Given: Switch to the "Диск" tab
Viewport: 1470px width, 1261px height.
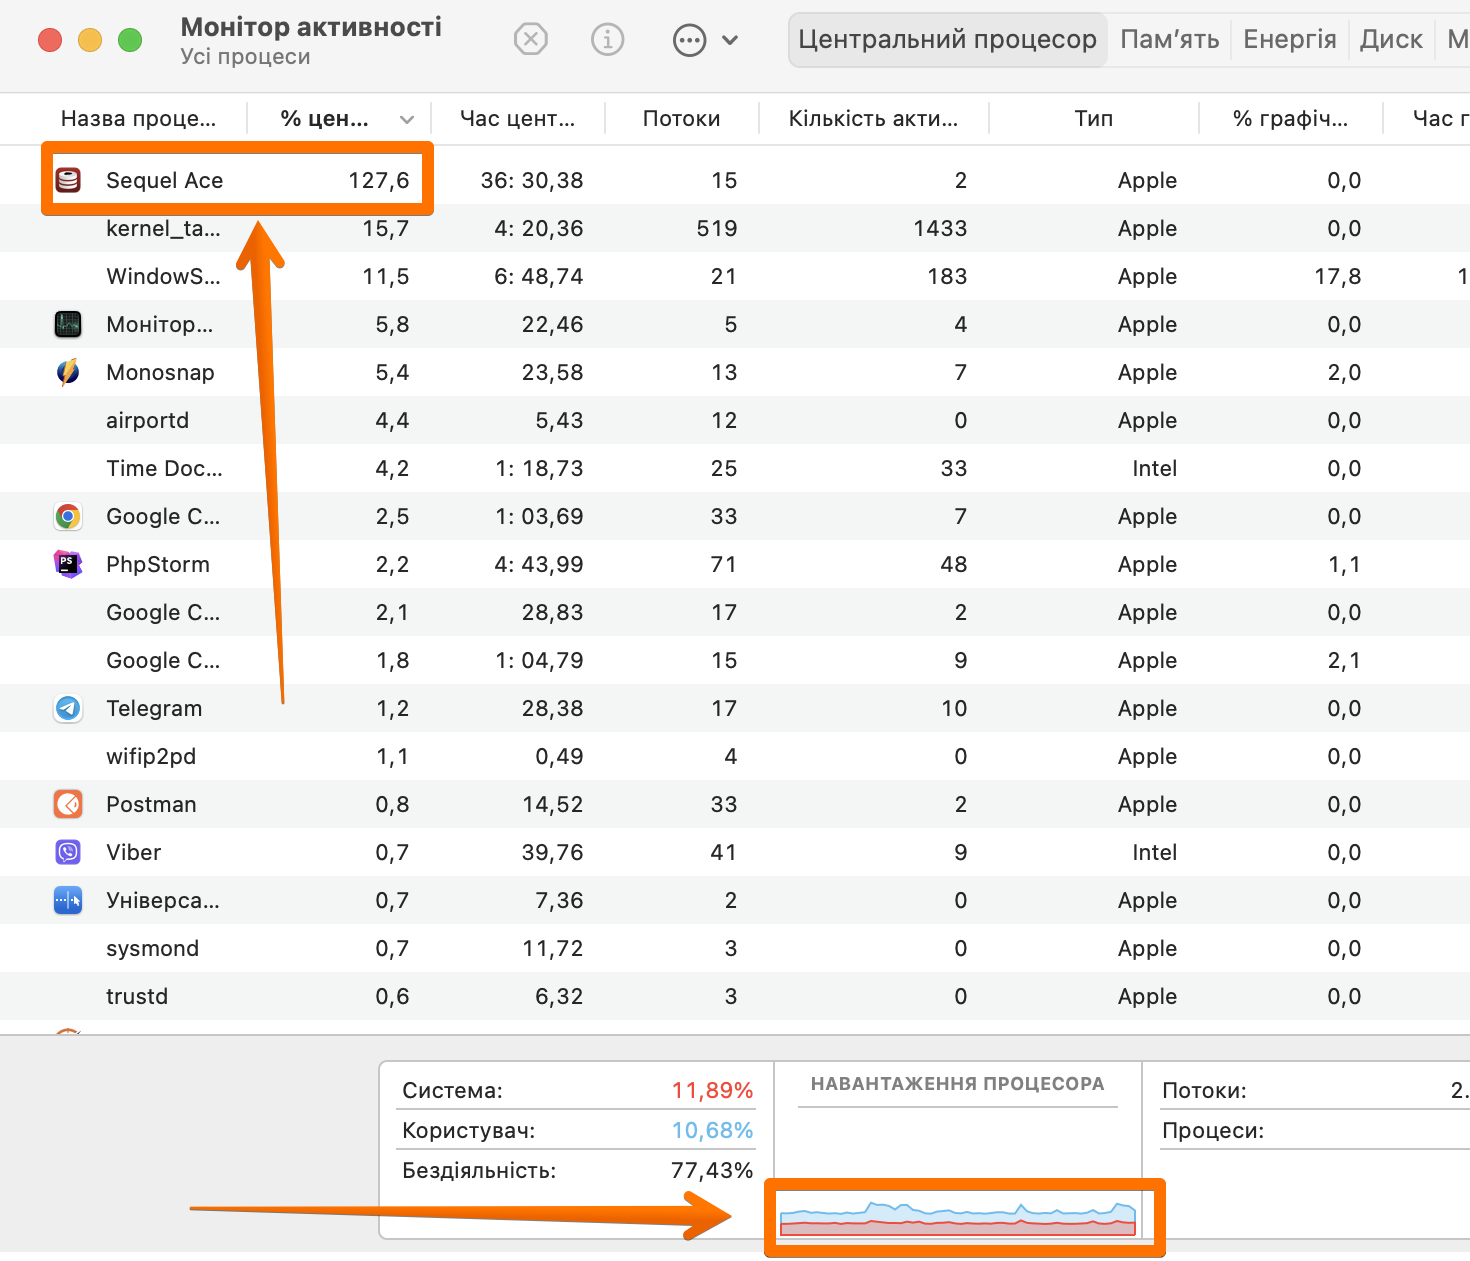Looking at the screenshot, I should pyautogui.click(x=1391, y=39).
